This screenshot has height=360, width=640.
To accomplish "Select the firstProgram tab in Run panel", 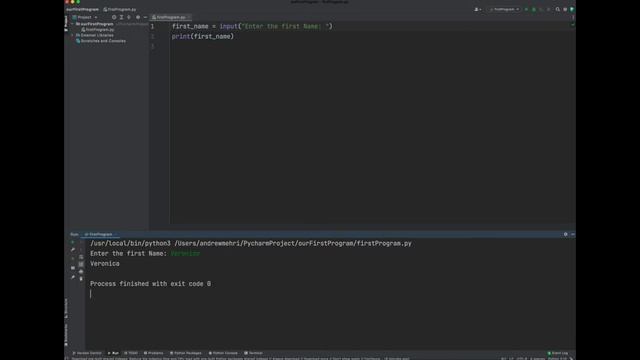I will coord(100,234).
